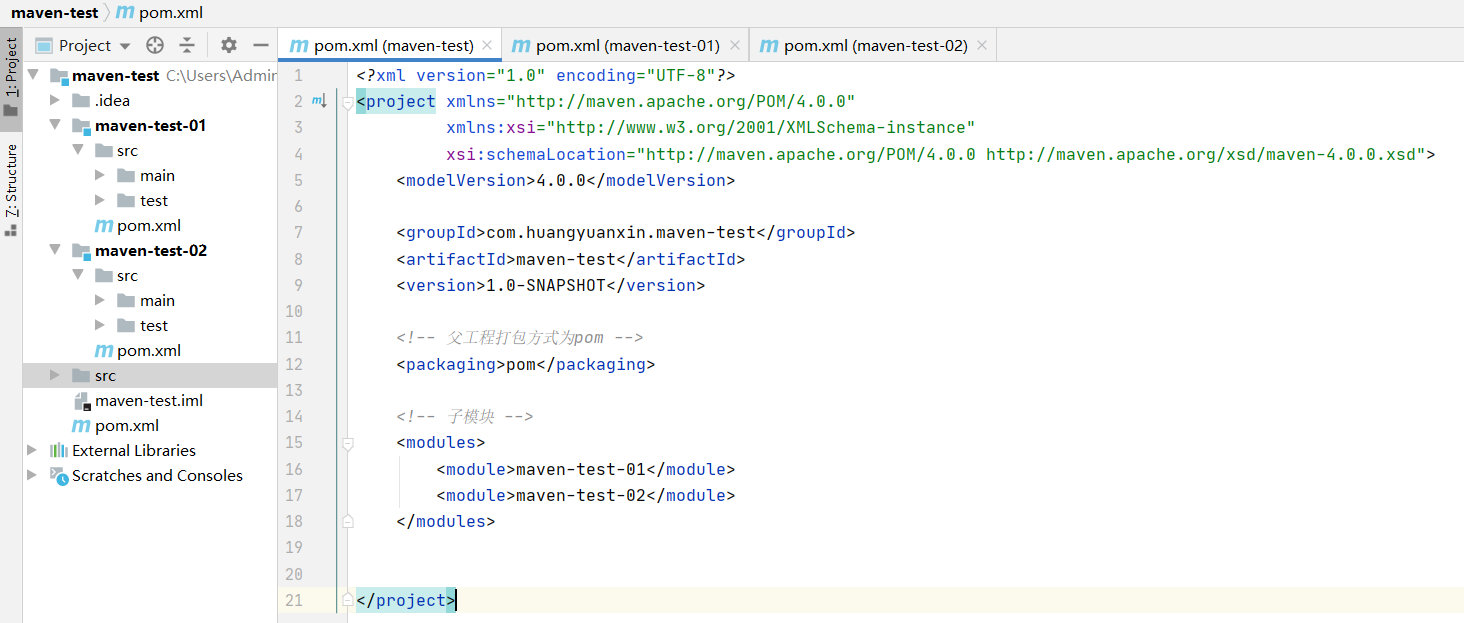Click the packaging pom line
The width and height of the screenshot is (1464, 623).
coord(526,364)
